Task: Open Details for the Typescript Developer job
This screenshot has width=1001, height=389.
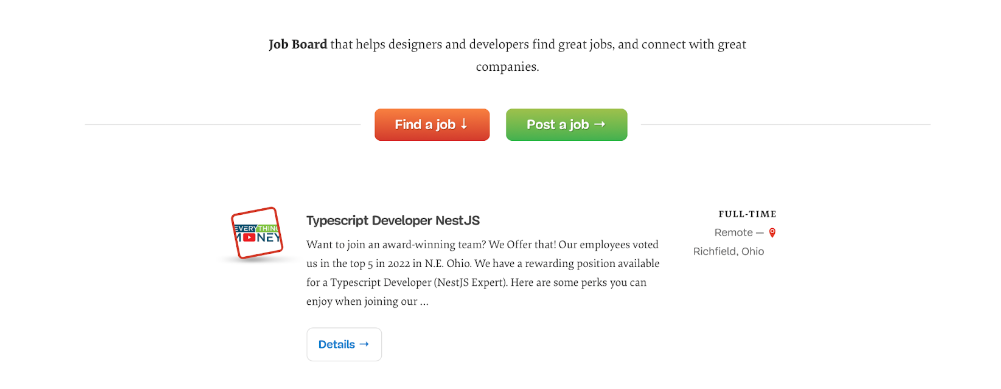Action: 344,344
